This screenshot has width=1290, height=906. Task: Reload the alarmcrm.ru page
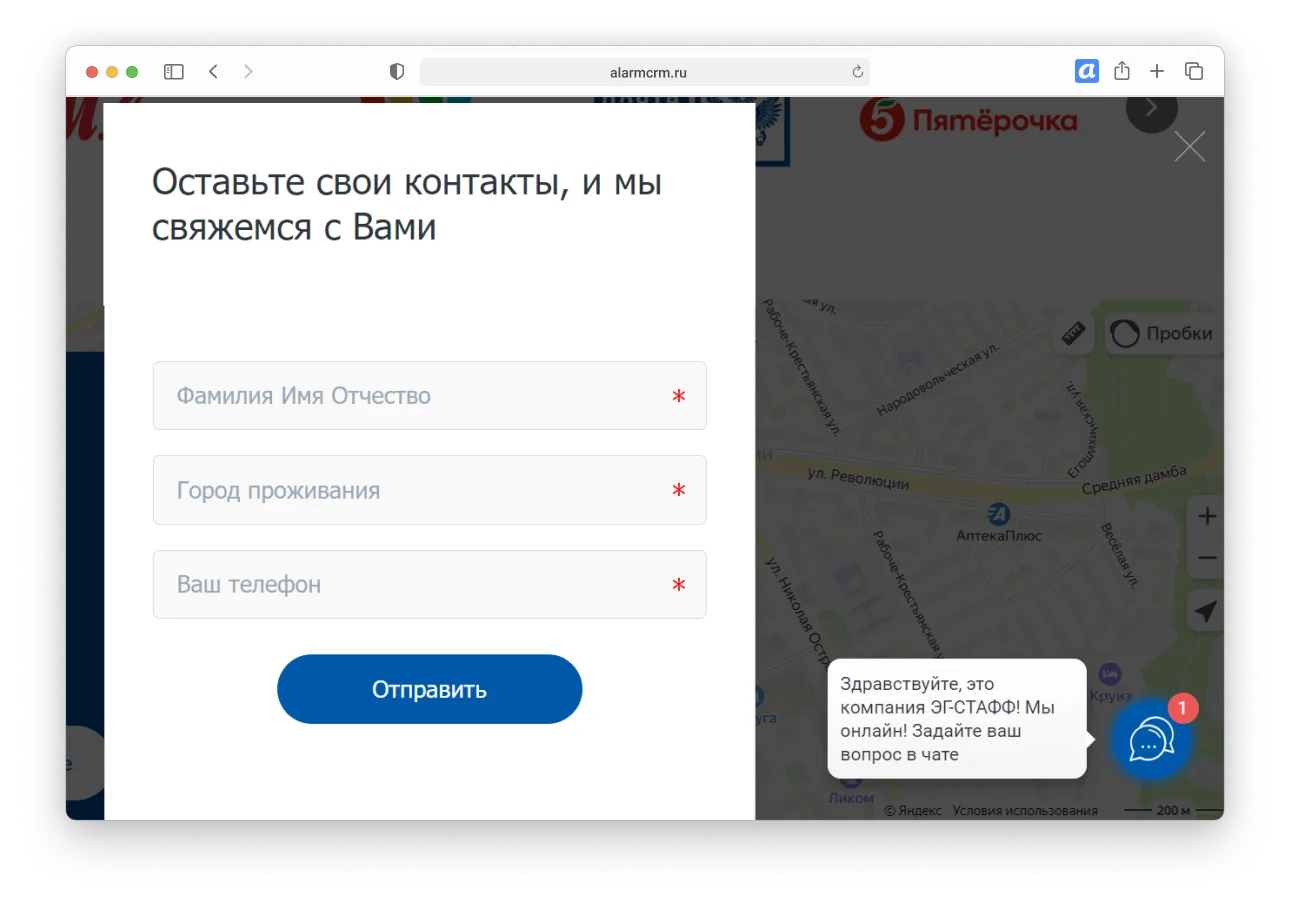[x=857, y=71]
